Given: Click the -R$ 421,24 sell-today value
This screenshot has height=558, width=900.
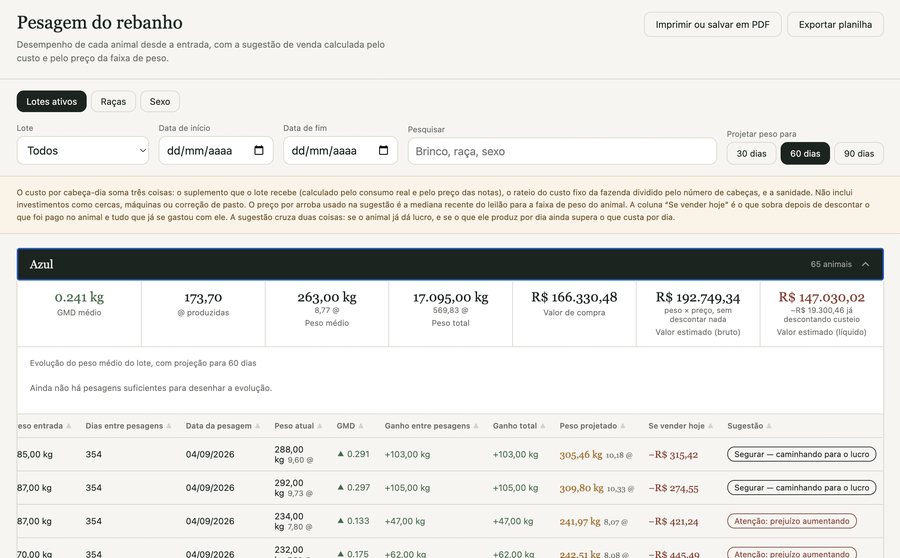Looking at the screenshot, I should (673, 522).
